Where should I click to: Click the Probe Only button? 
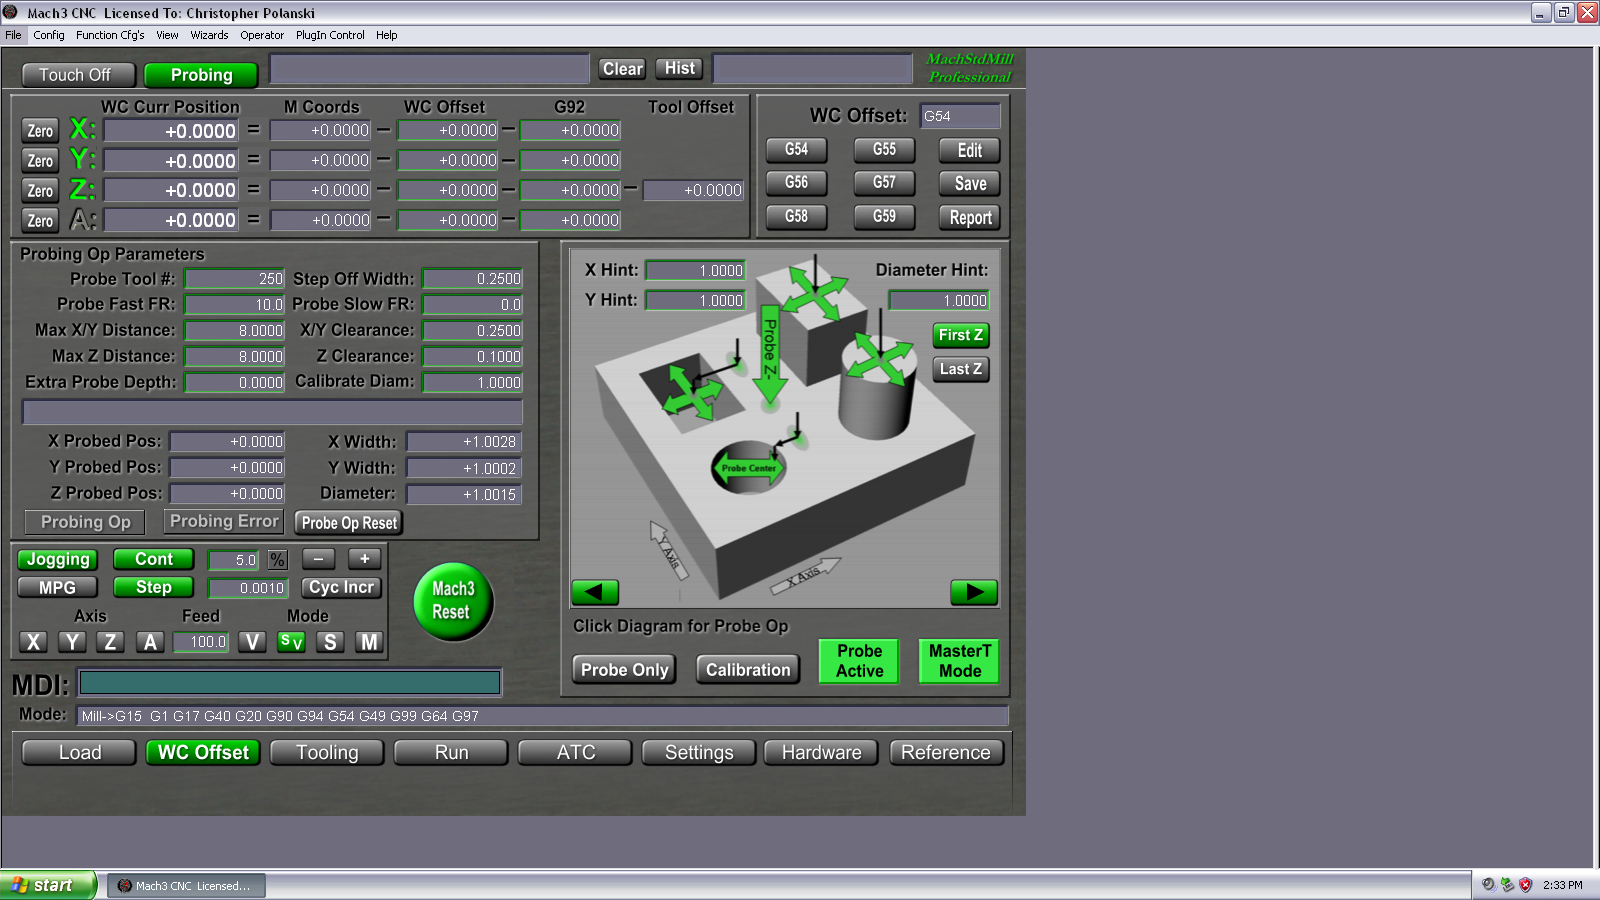pos(625,670)
